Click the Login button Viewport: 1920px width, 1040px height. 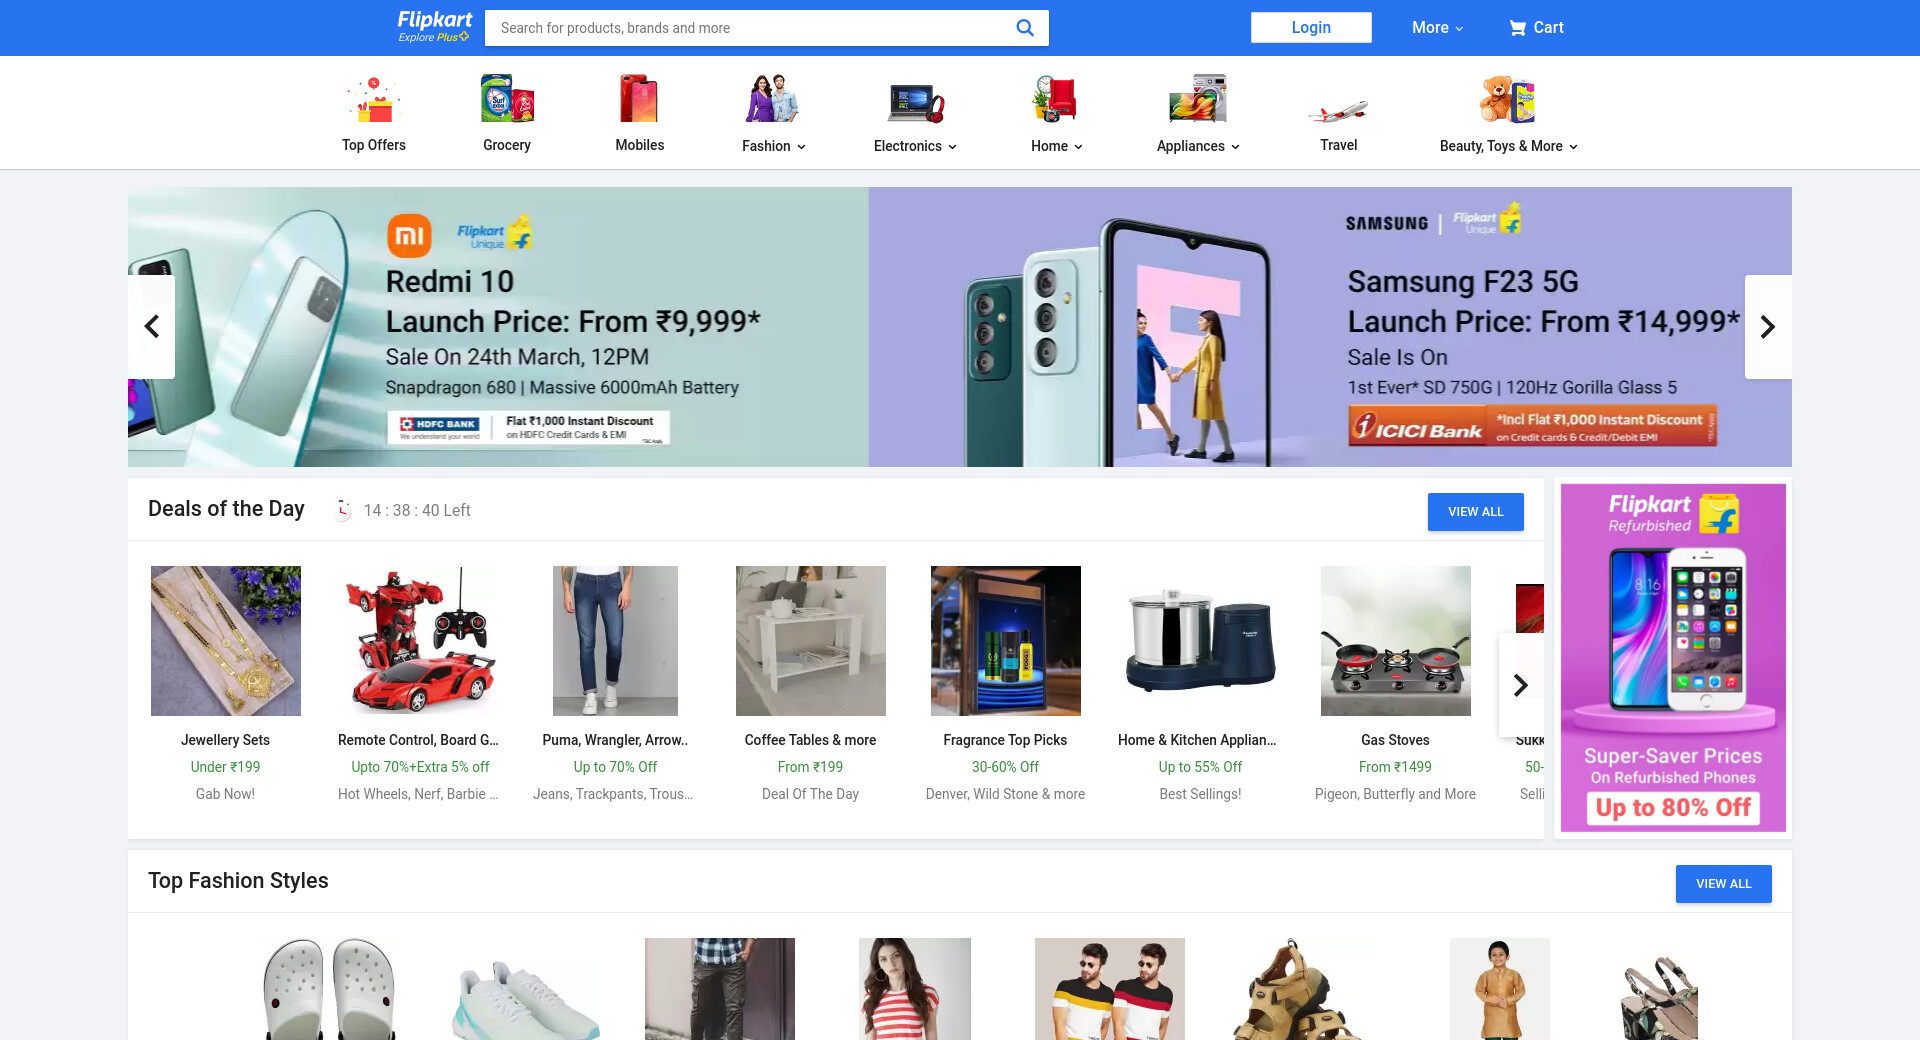[1311, 28]
